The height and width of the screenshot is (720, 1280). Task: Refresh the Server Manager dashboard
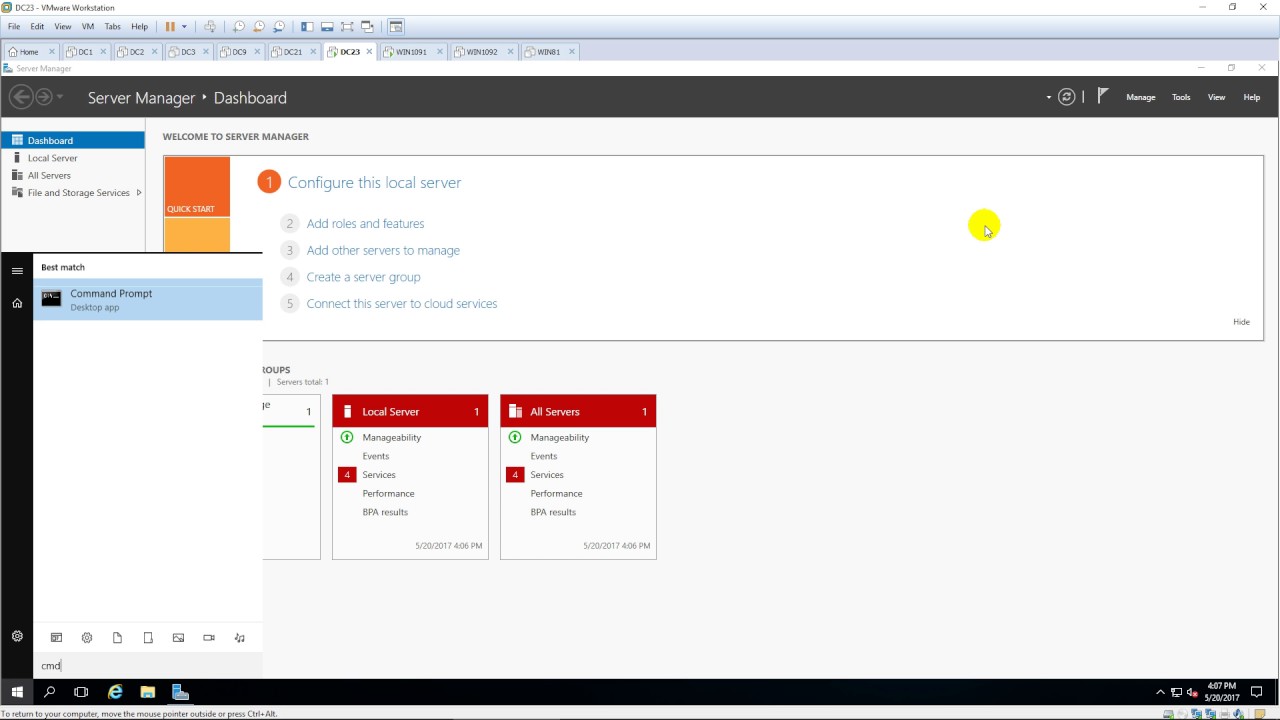coord(1067,97)
